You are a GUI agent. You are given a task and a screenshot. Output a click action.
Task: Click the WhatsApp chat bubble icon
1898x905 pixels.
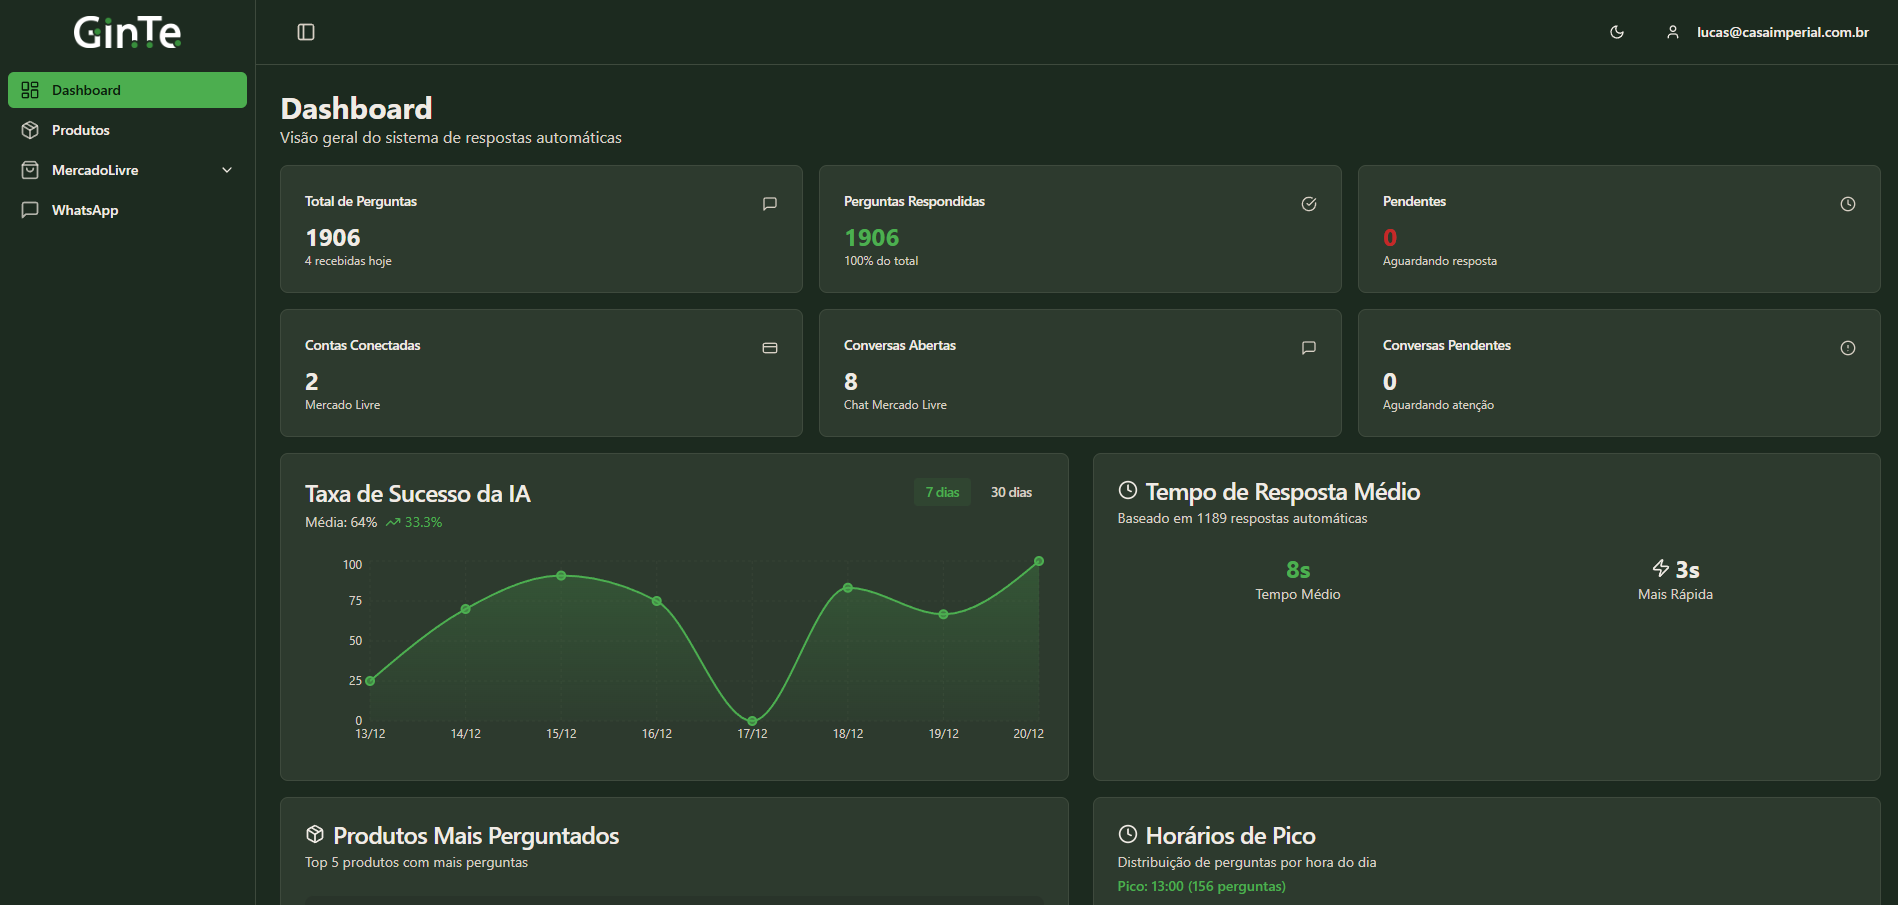point(30,210)
